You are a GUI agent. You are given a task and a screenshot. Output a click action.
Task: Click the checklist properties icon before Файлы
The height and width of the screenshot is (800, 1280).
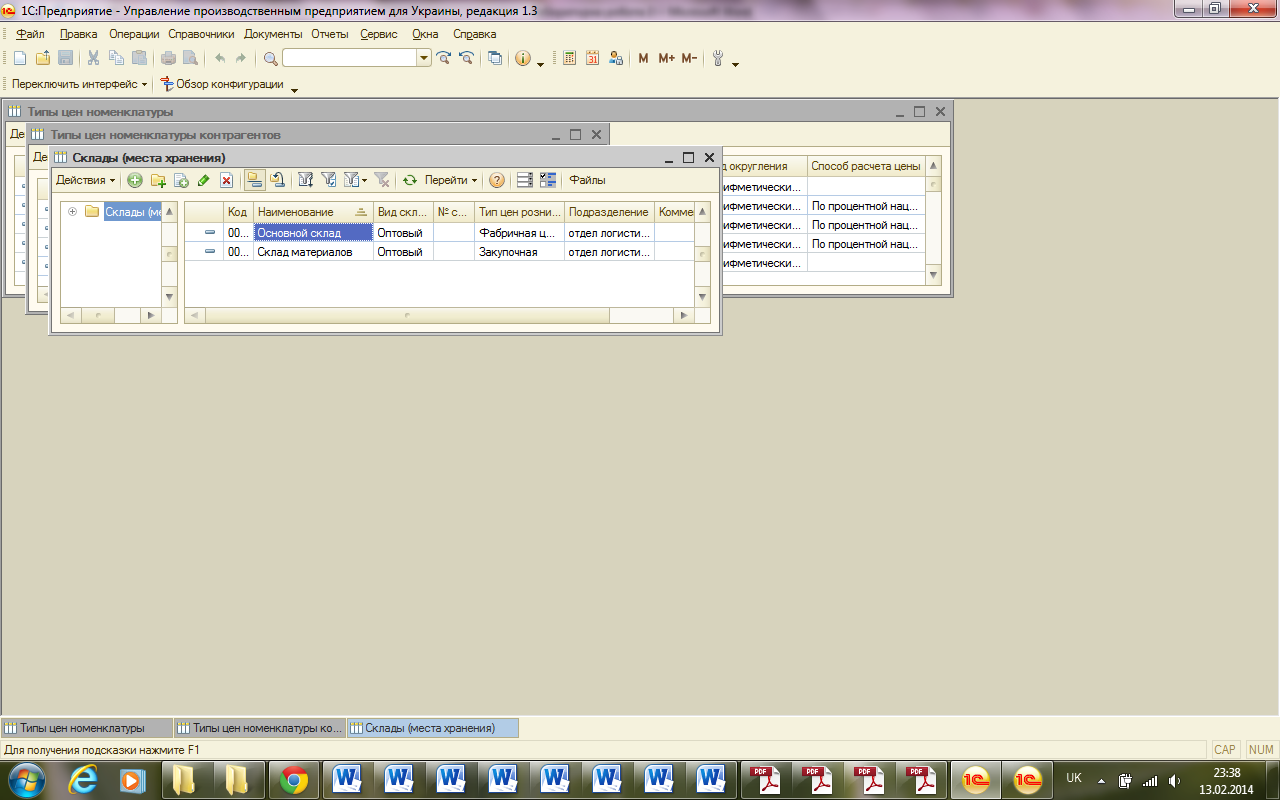[x=548, y=180]
